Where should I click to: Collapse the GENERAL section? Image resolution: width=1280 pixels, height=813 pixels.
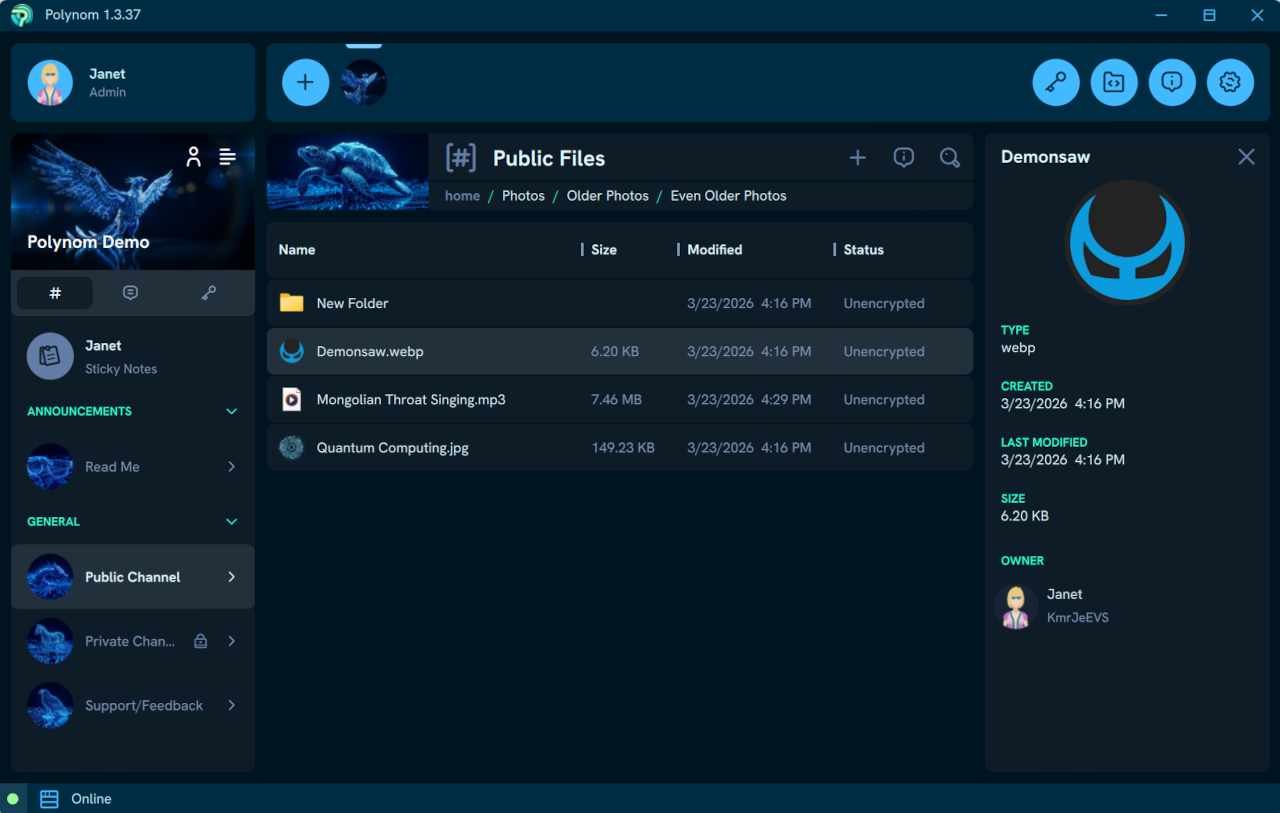coord(231,521)
